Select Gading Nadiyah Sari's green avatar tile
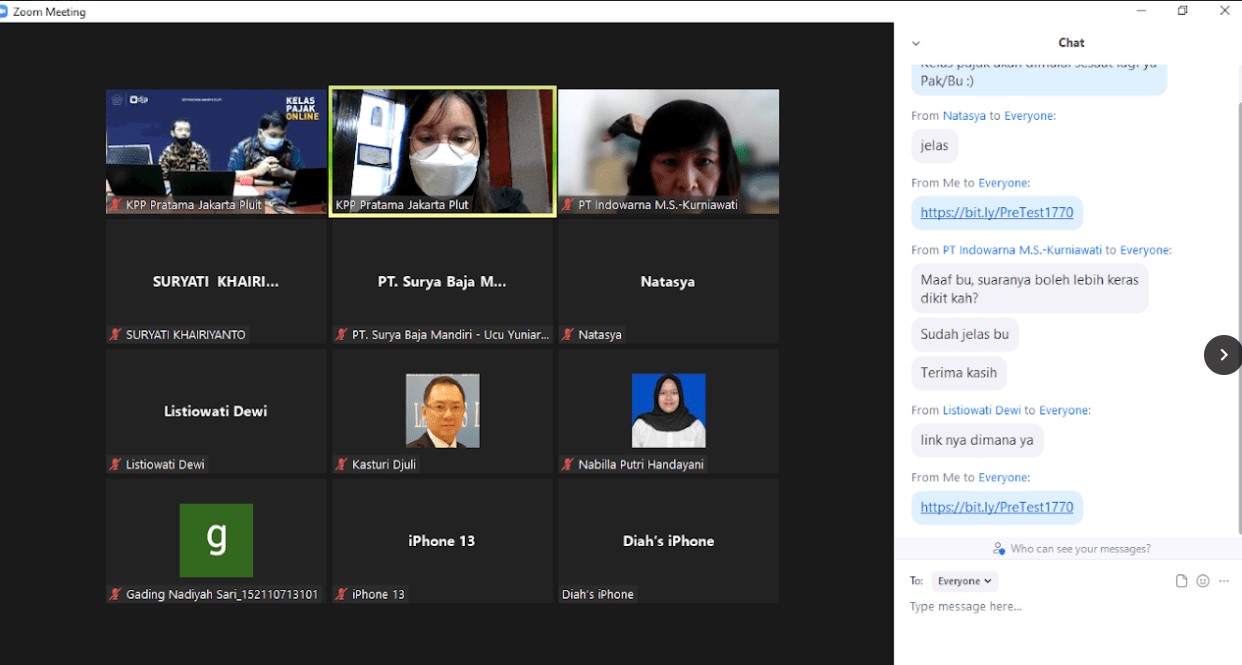 (216, 541)
